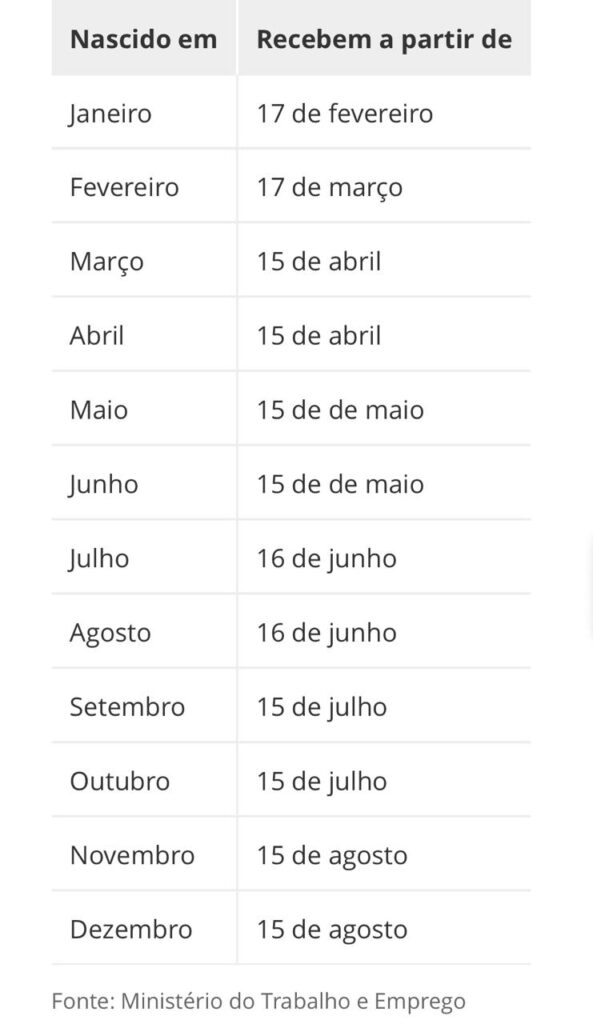Click '15 de agosto' in Dezembro row
The image size is (593, 1024).
384,929
